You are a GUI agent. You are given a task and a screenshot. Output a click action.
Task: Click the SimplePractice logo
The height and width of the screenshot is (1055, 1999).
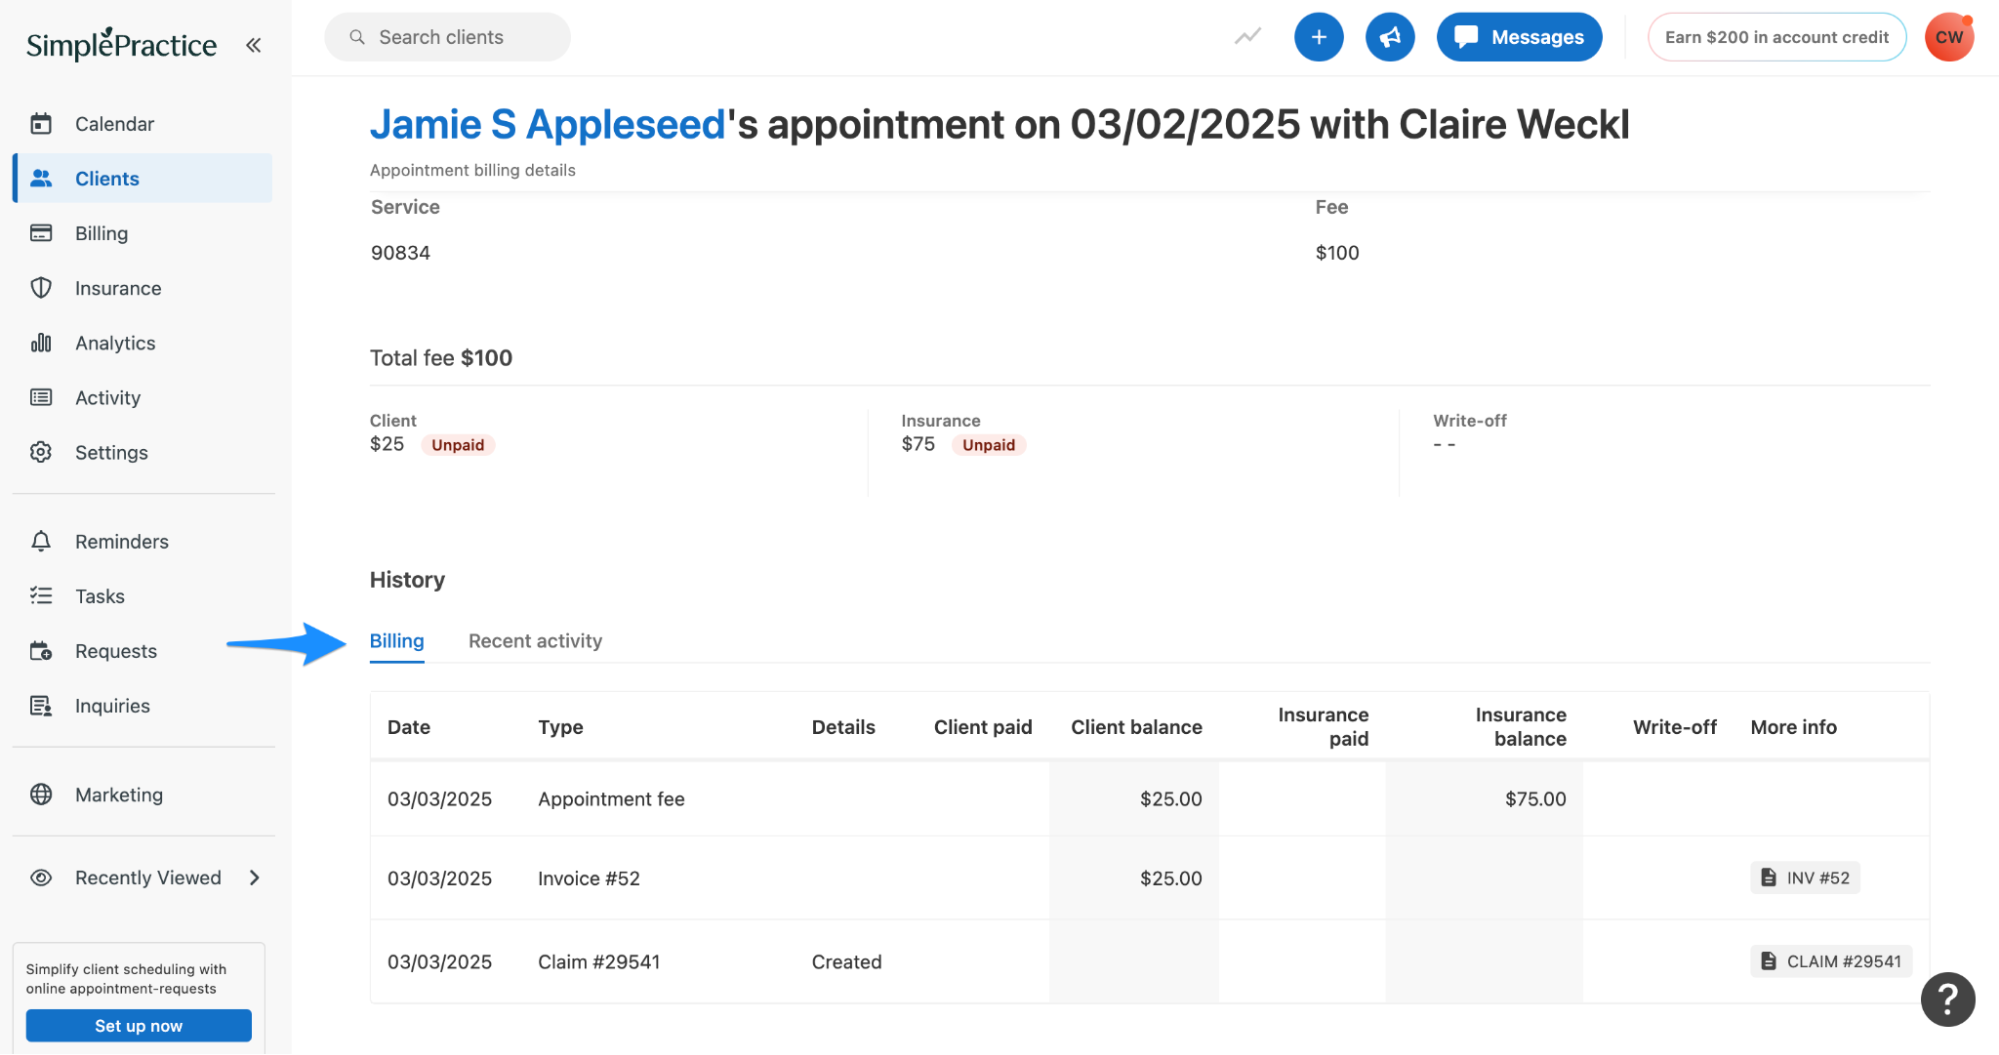tap(121, 44)
